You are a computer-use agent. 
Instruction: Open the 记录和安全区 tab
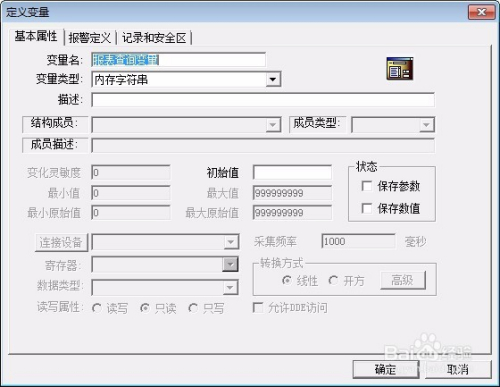pyautogui.click(x=154, y=38)
